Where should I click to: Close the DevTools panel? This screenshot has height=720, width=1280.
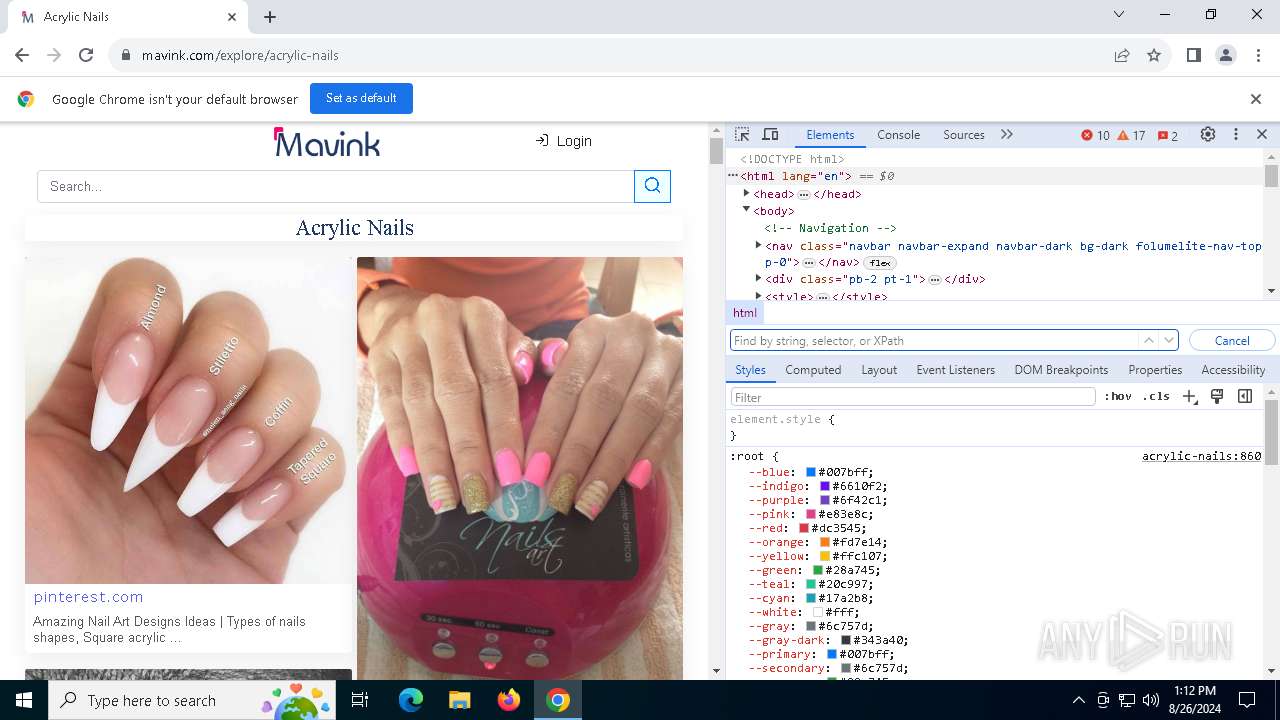(x=1262, y=135)
